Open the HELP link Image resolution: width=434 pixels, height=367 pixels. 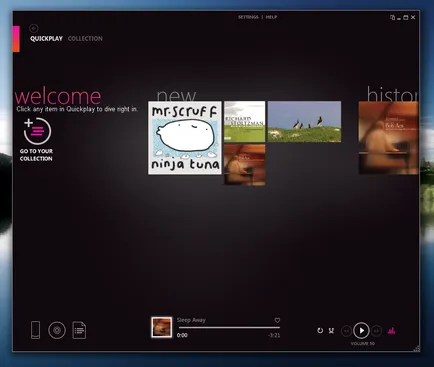(271, 17)
